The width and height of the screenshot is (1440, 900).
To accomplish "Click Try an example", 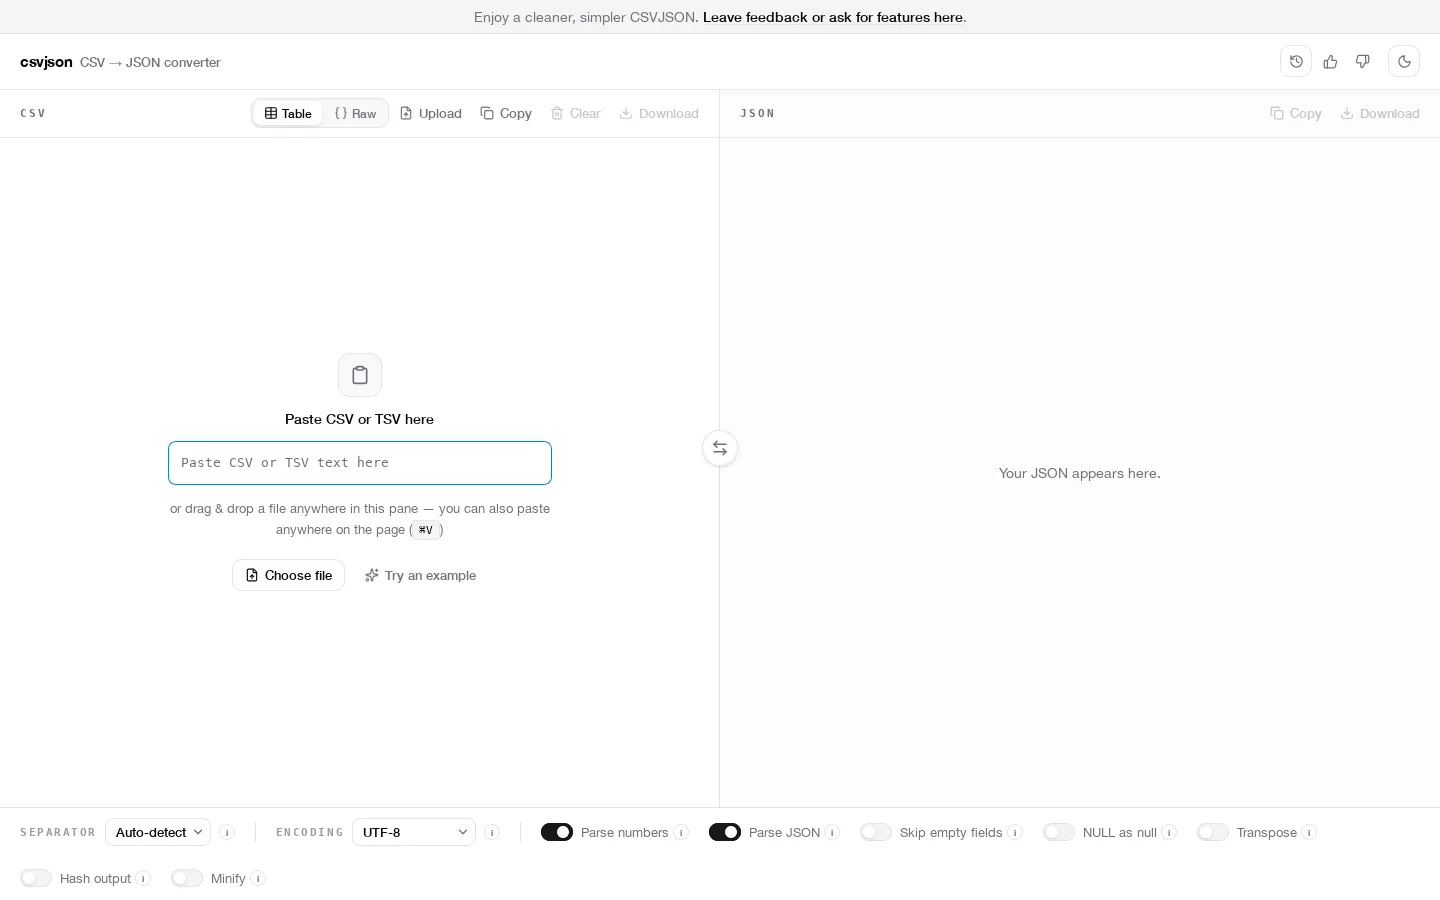I will point(421,575).
